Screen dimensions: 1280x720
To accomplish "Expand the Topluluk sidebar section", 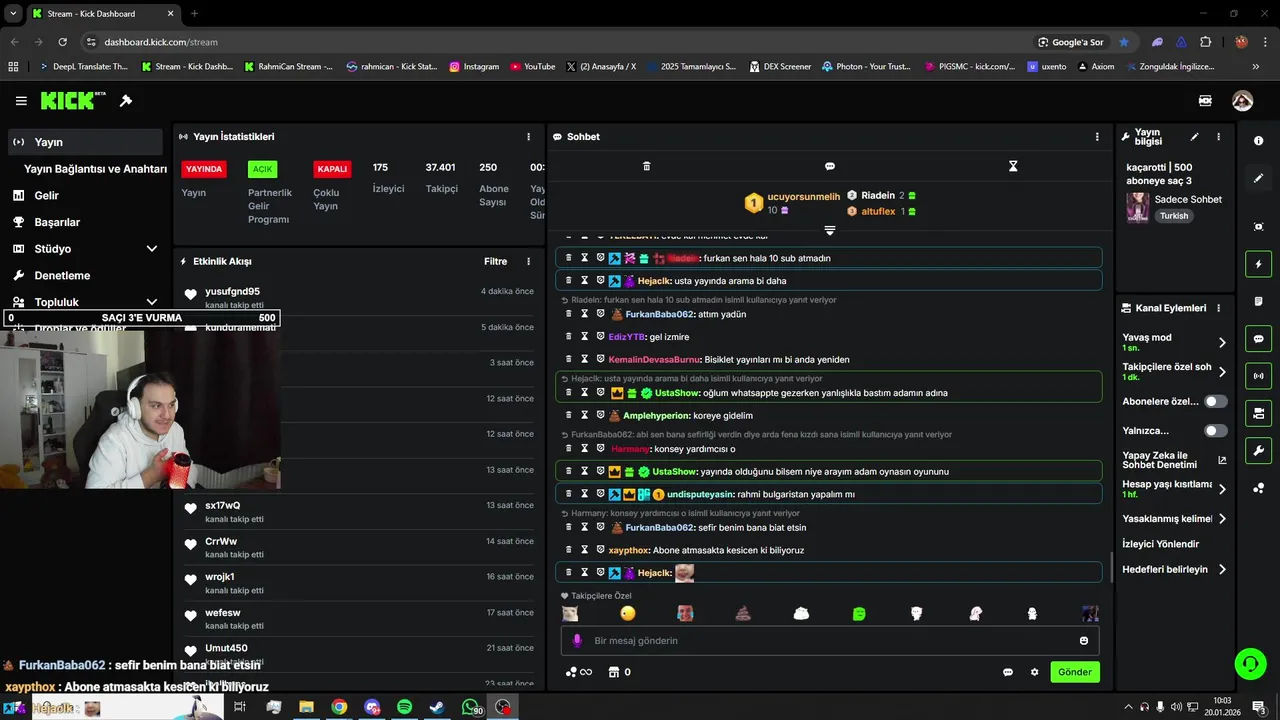I will click(152, 302).
